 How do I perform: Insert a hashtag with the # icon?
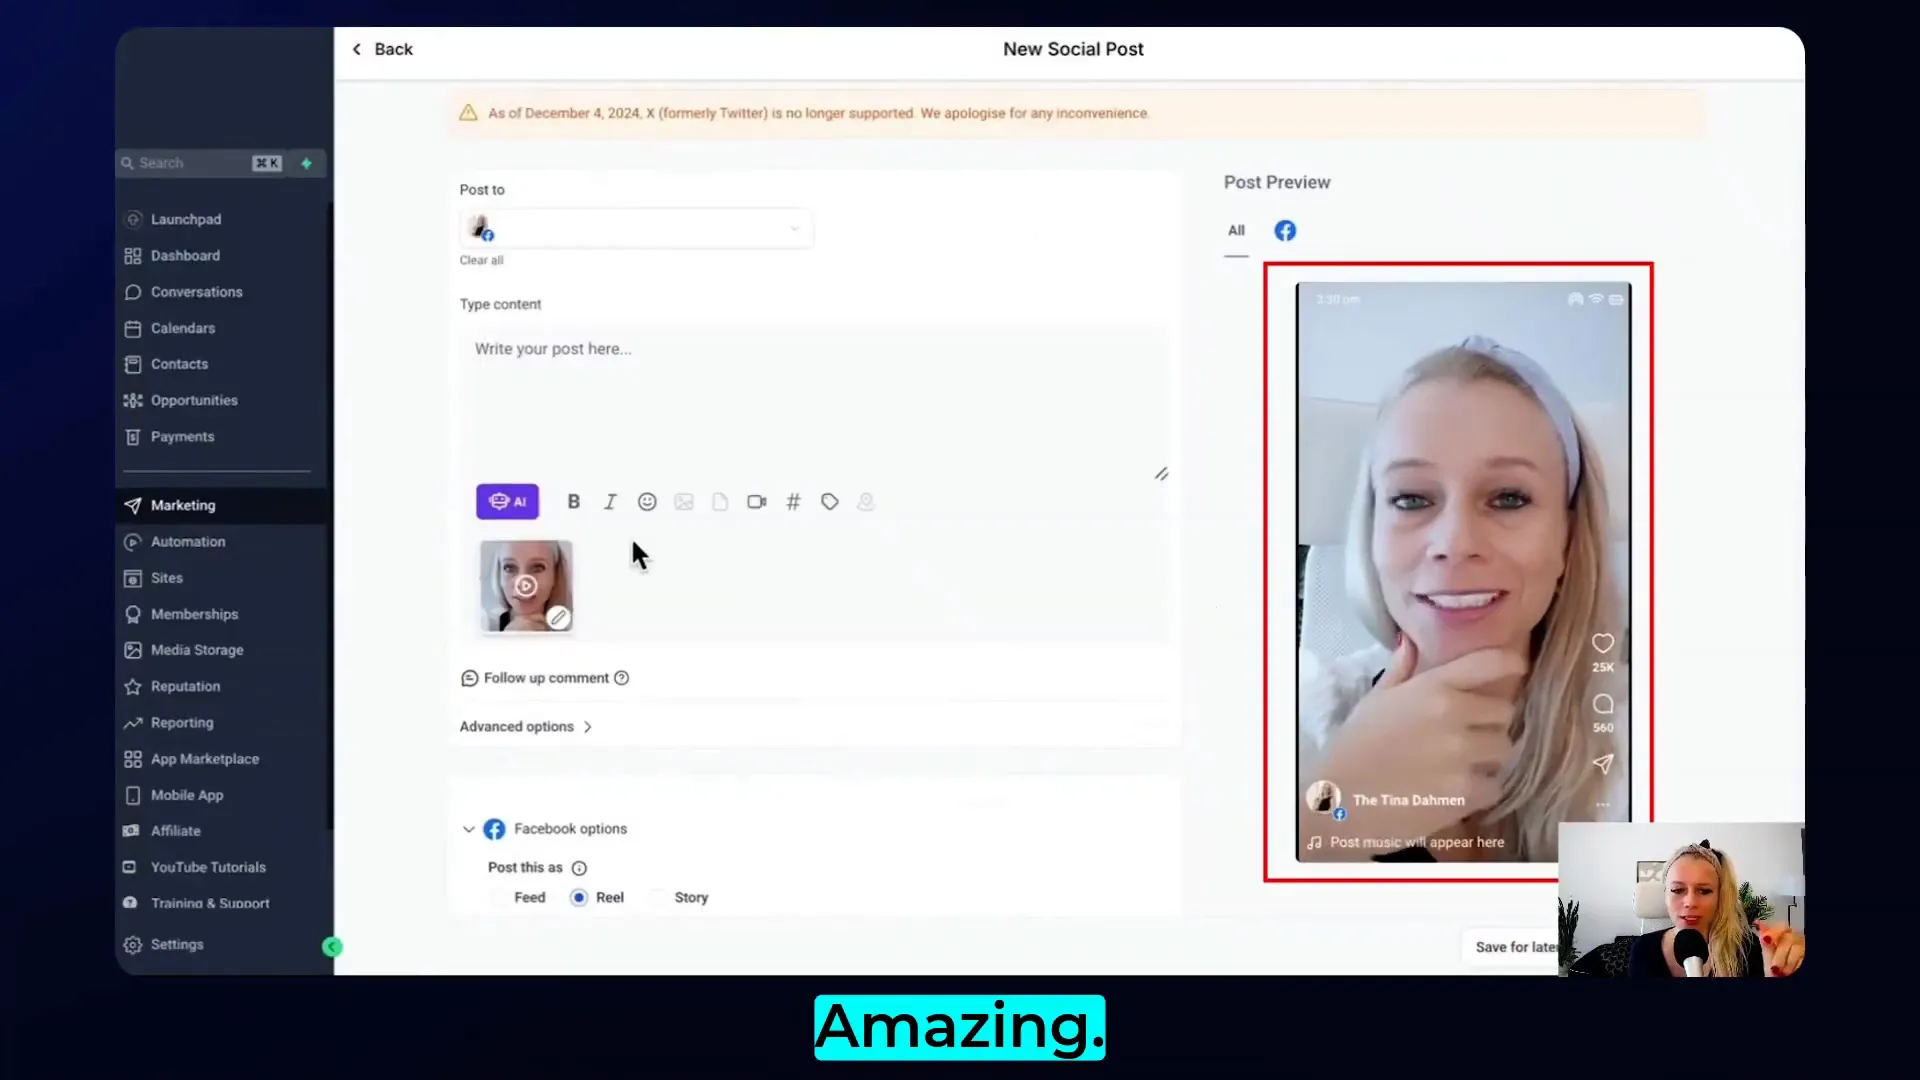point(793,502)
